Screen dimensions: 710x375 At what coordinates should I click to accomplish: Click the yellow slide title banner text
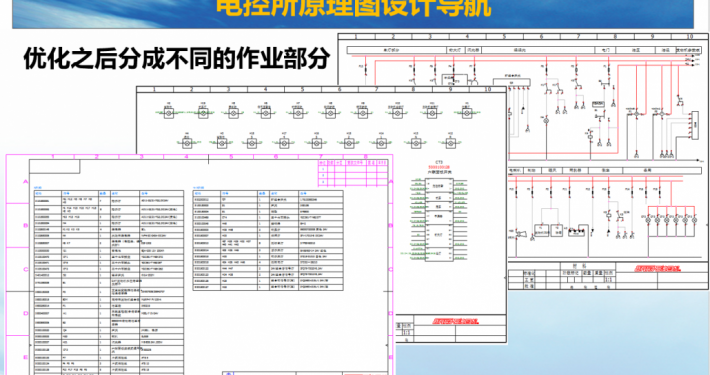pyautogui.click(x=353, y=8)
